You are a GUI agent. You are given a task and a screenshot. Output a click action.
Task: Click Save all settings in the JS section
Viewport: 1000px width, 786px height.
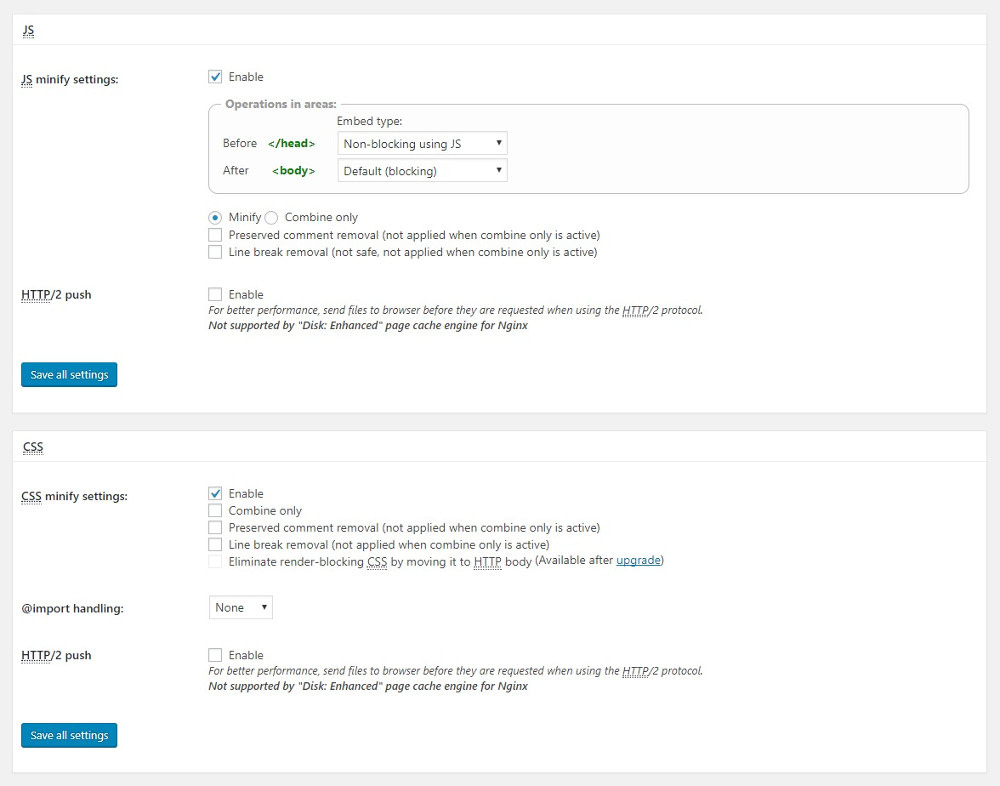click(68, 374)
